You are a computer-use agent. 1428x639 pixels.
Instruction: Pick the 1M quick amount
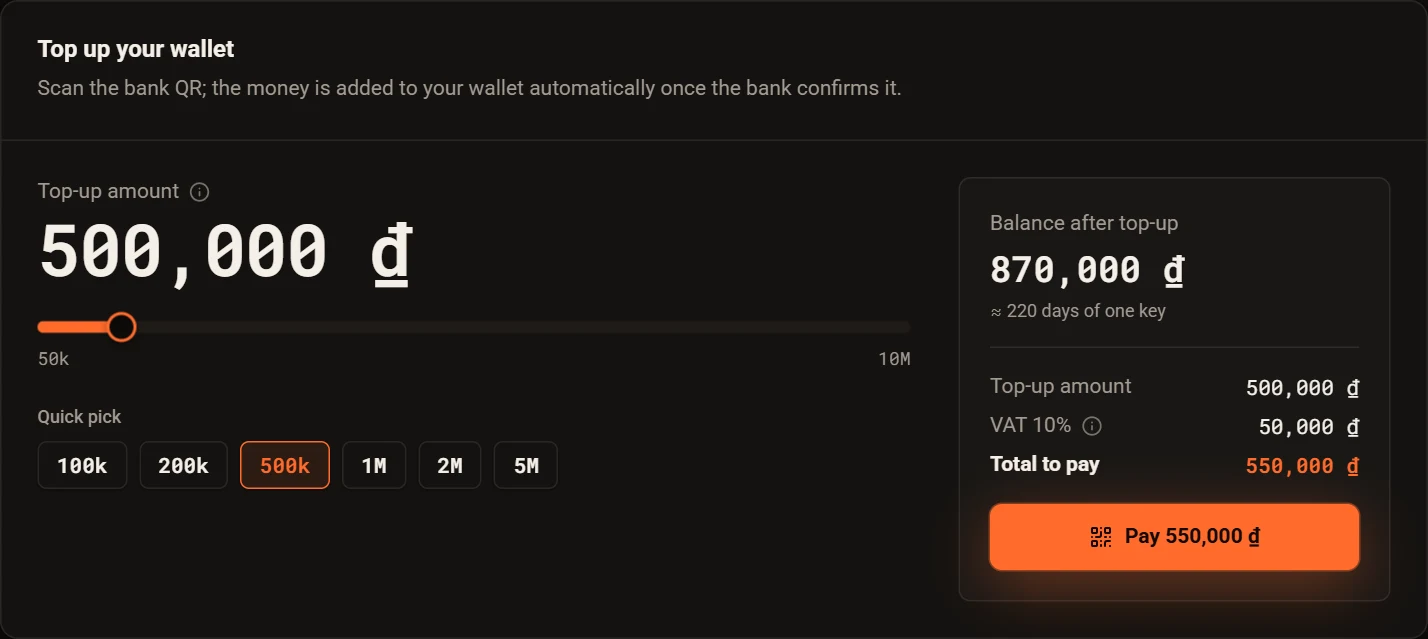point(374,465)
